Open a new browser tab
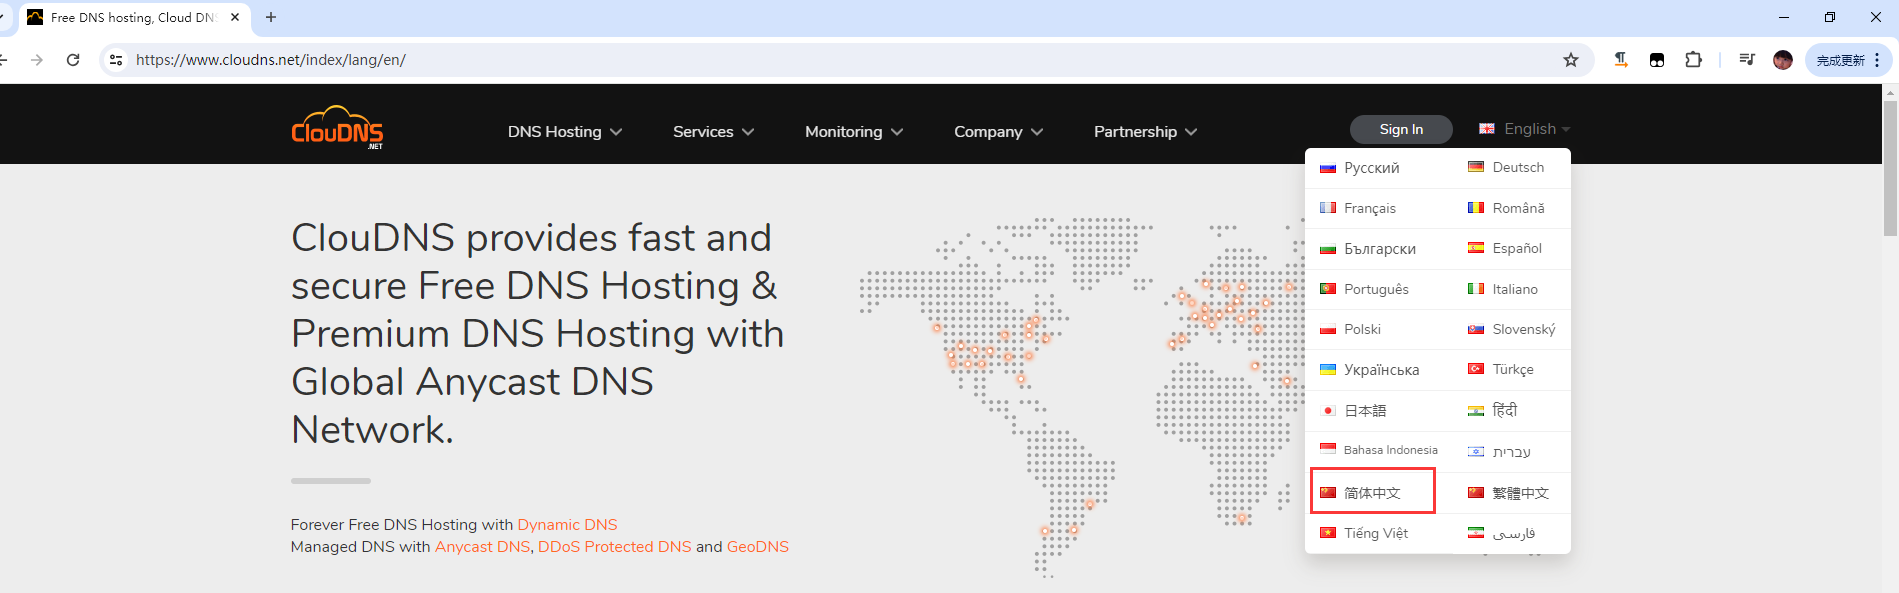Viewport: 1899px width, 593px height. point(271,17)
